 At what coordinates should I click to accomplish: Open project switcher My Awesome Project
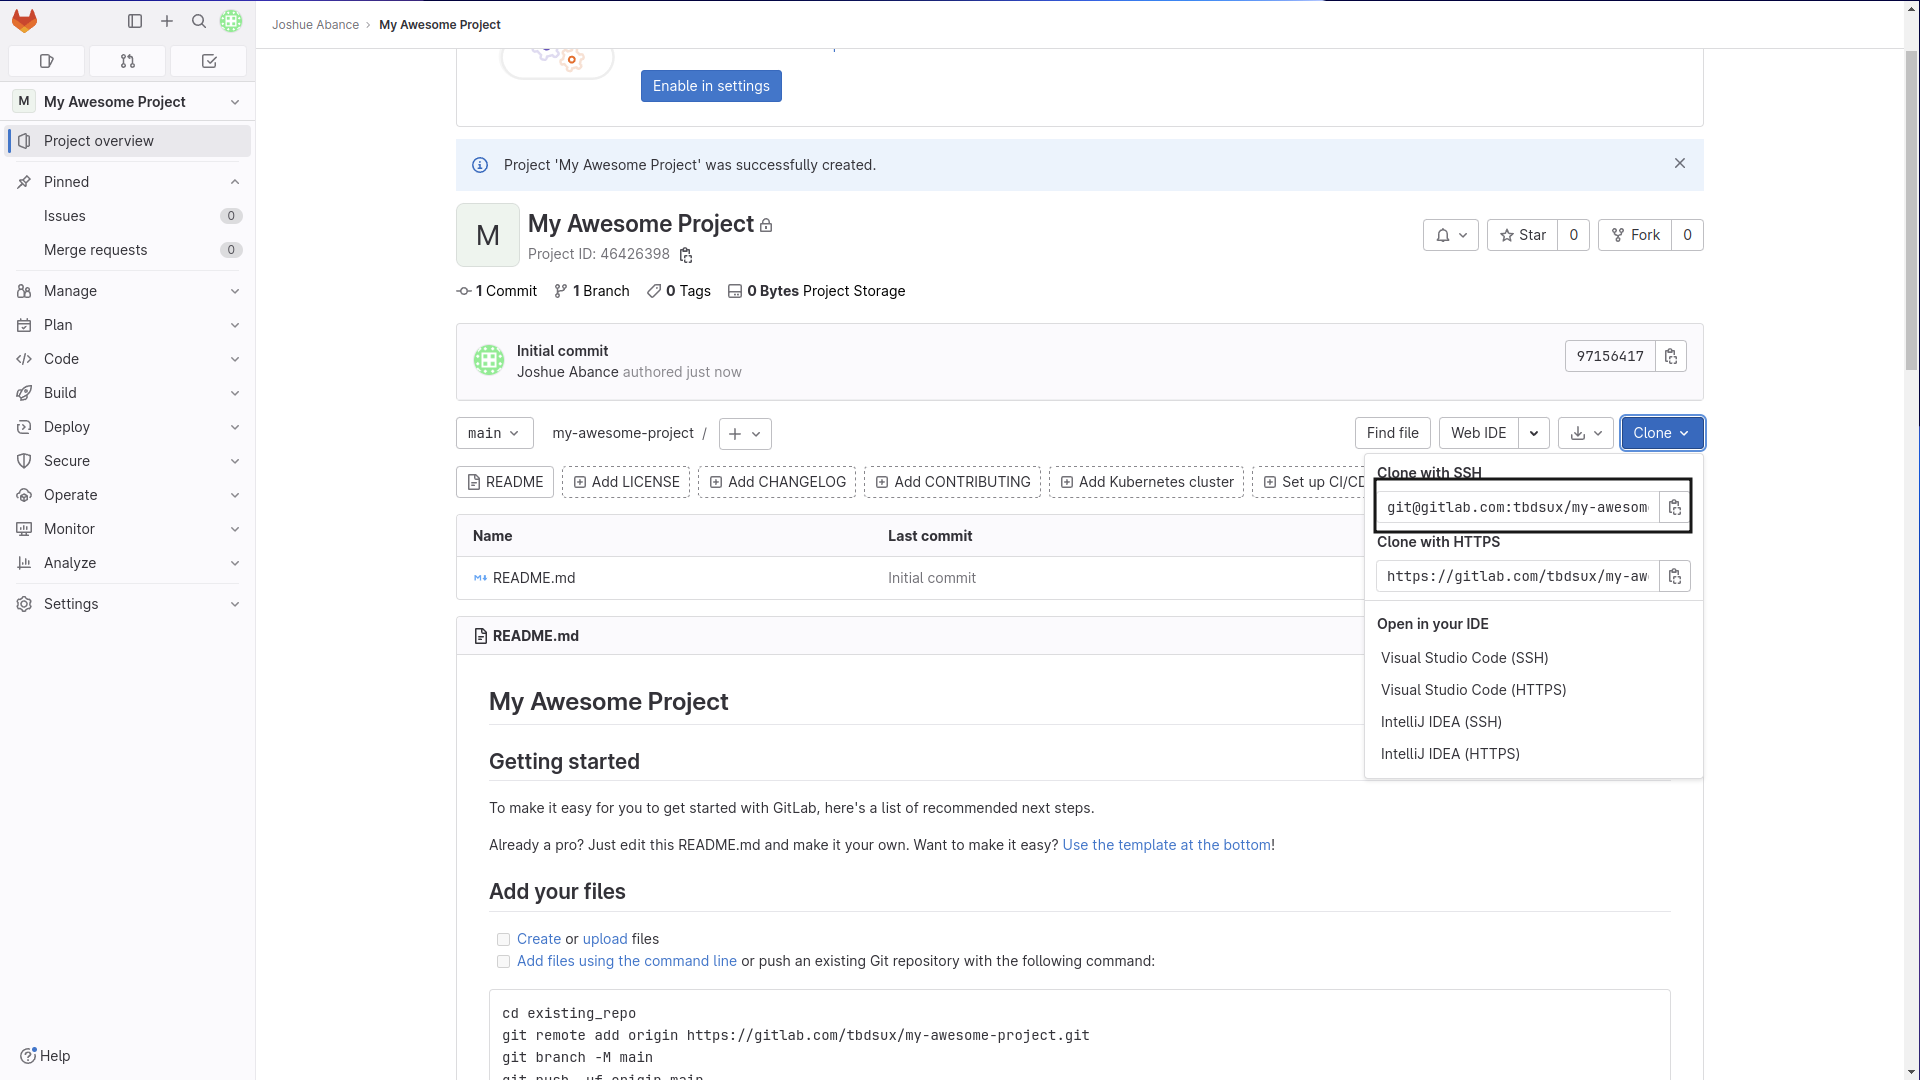click(x=128, y=102)
